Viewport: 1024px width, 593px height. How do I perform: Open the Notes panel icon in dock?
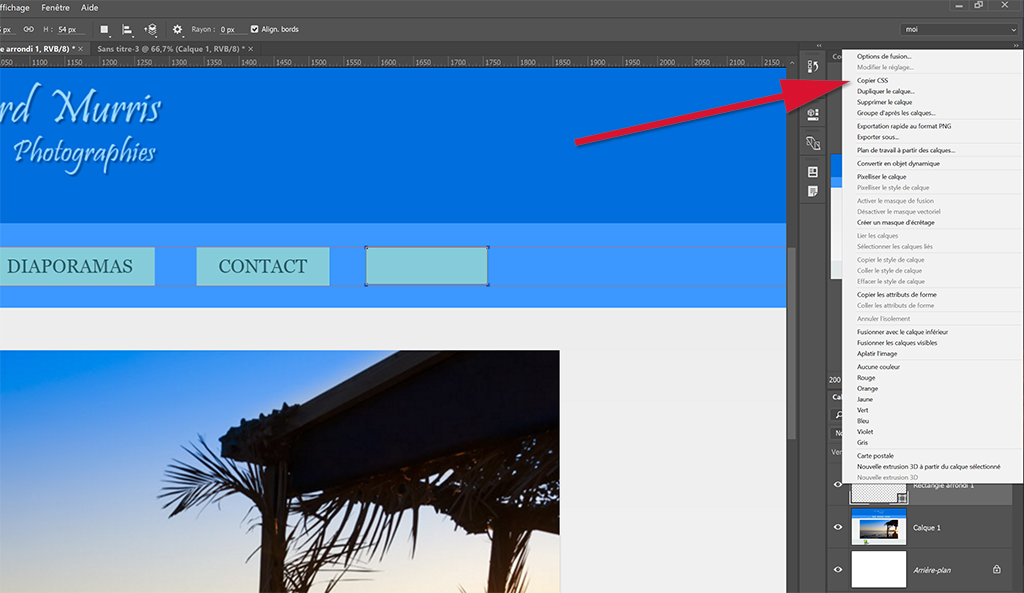click(x=812, y=191)
